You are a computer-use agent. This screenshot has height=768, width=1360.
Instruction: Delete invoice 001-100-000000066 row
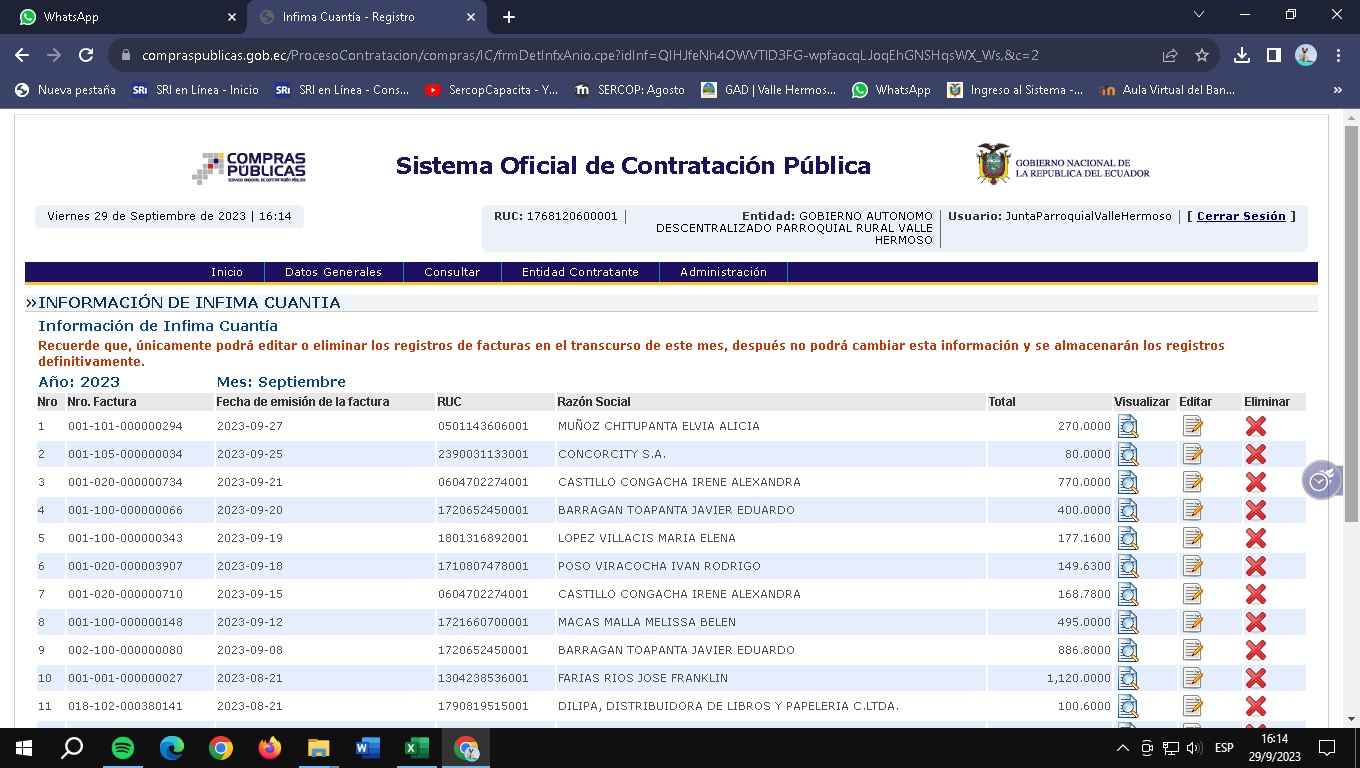click(x=1255, y=510)
